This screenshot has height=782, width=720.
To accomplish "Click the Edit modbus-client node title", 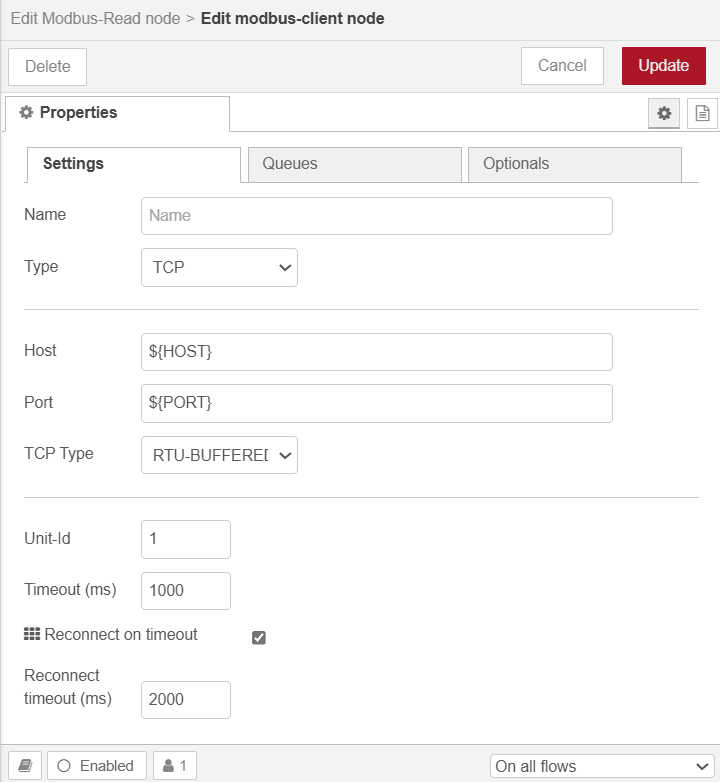I will 293,18.
